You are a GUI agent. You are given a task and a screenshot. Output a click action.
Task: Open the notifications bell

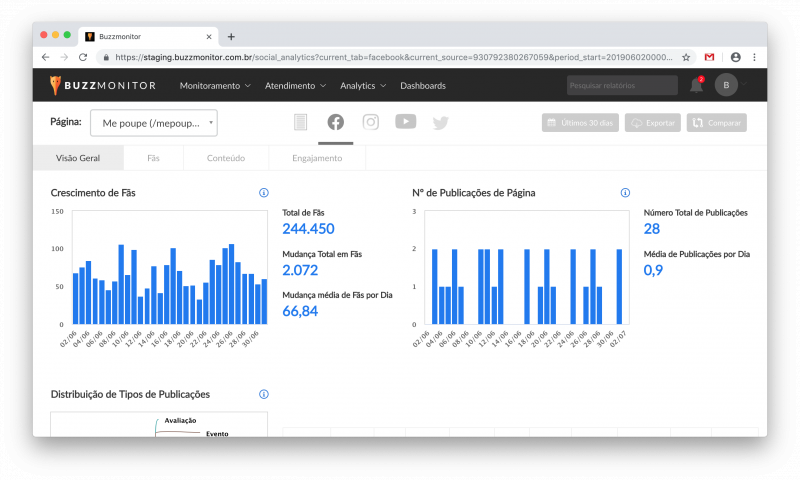(696, 85)
